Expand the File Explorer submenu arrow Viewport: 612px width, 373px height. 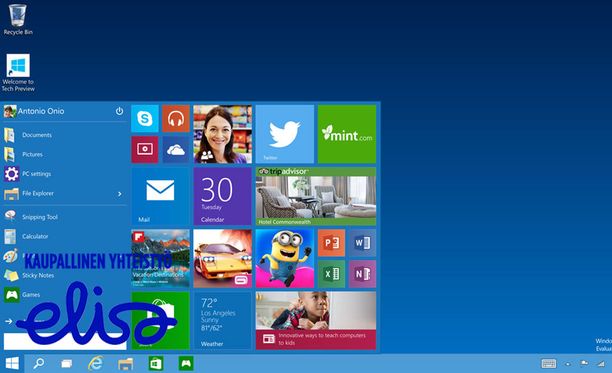coord(120,194)
